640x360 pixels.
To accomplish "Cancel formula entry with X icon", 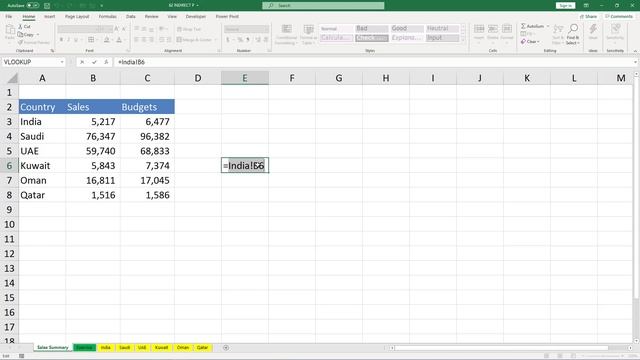I will (x=82, y=62).
